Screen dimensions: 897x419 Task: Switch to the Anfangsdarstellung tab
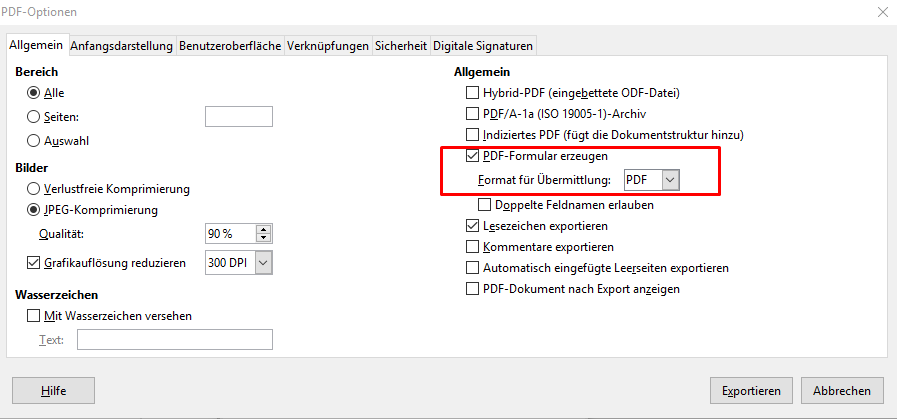pos(121,45)
